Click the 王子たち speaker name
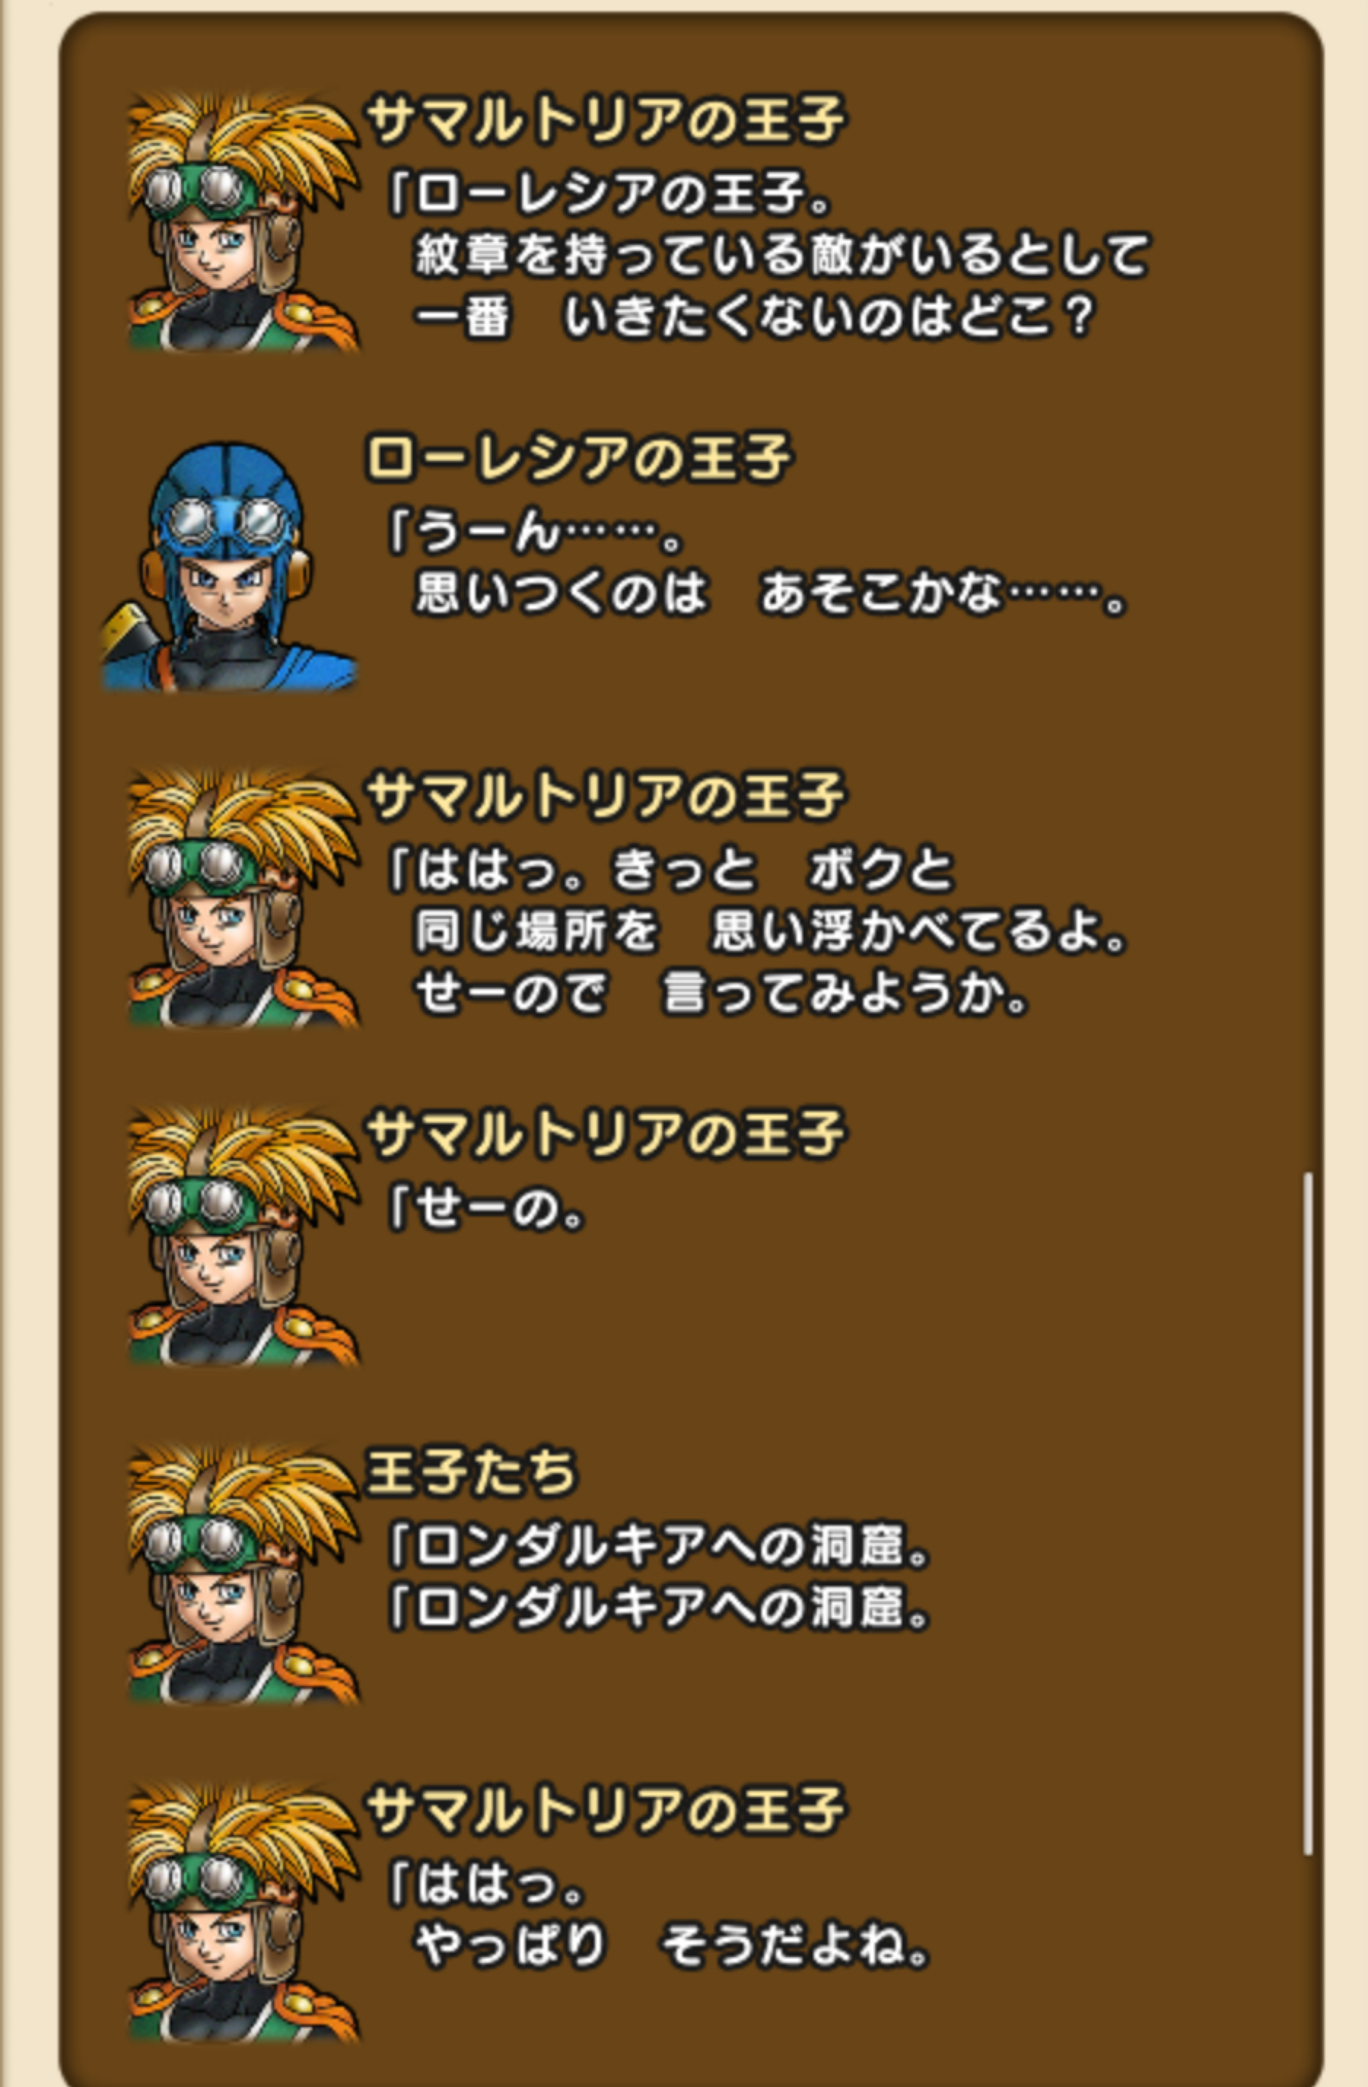 click(x=472, y=1472)
